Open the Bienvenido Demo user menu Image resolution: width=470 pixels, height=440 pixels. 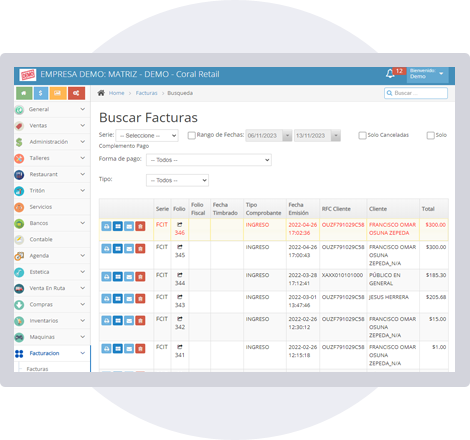pyautogui.click(x=427, y=74)
